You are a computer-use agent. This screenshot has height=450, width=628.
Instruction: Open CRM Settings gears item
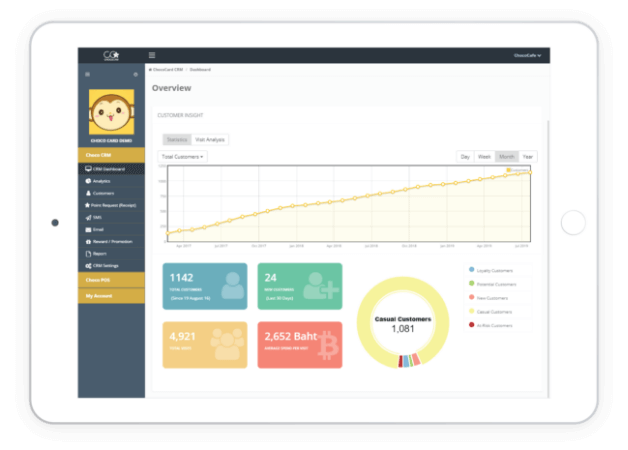pos(104,265)
